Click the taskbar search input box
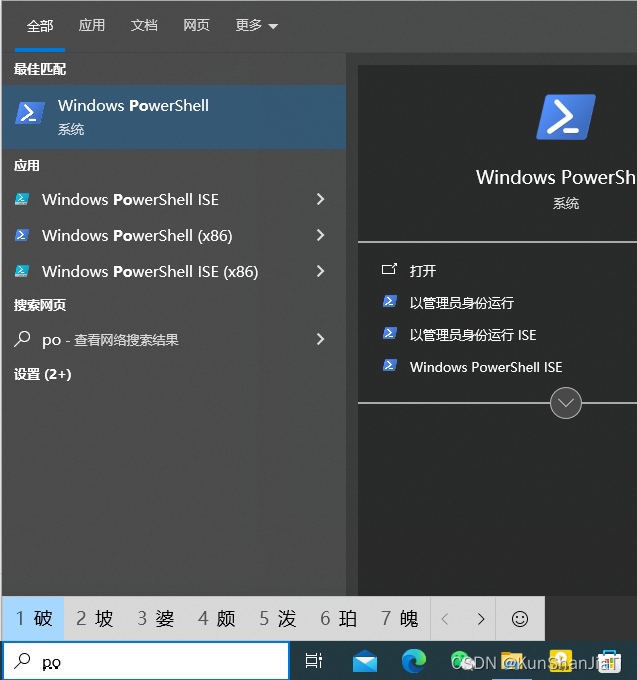The image size is (637, 680). click(146, 661)
